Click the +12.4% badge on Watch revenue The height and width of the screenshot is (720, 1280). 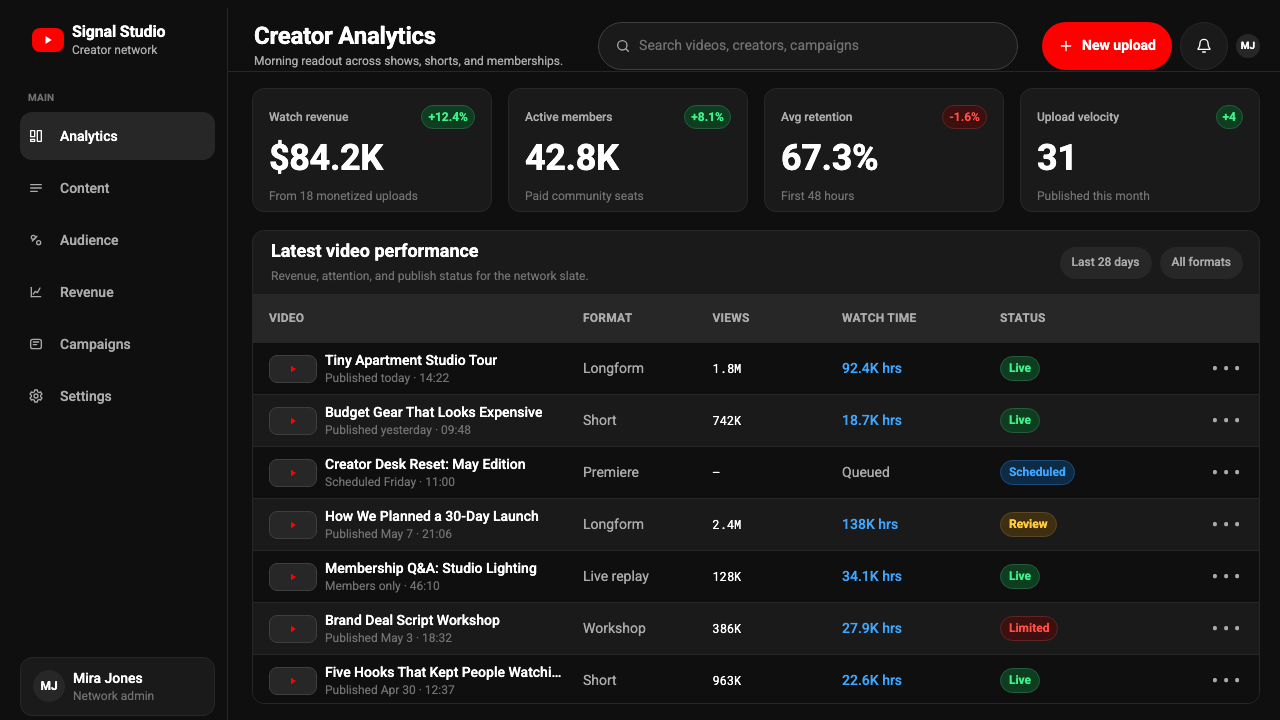[x=448, y=117]
